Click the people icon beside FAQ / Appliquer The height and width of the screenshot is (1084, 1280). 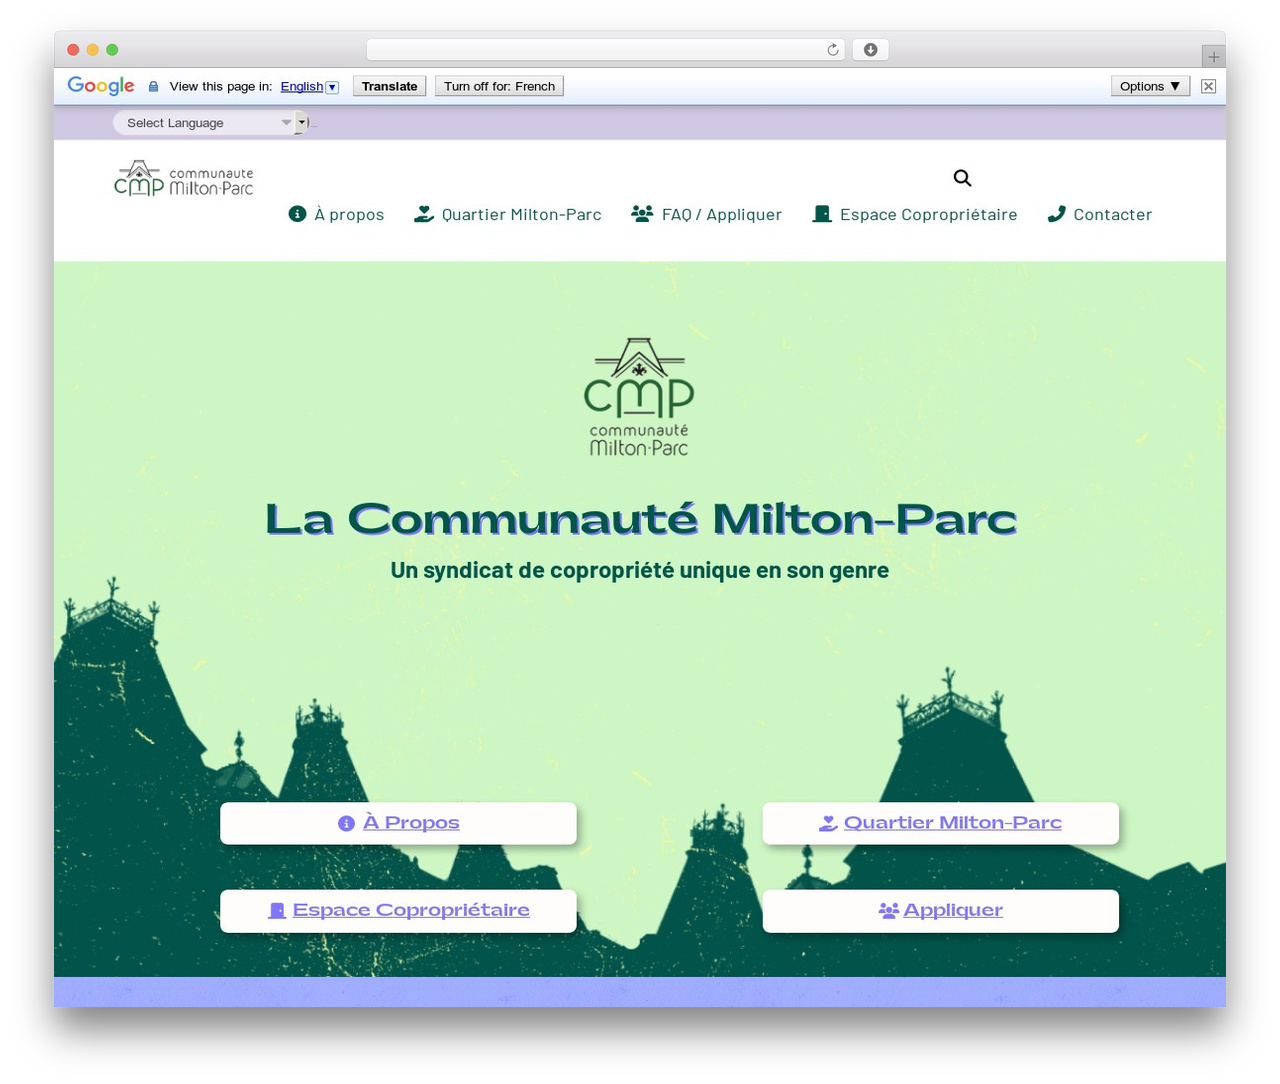(x=642, y=214)
